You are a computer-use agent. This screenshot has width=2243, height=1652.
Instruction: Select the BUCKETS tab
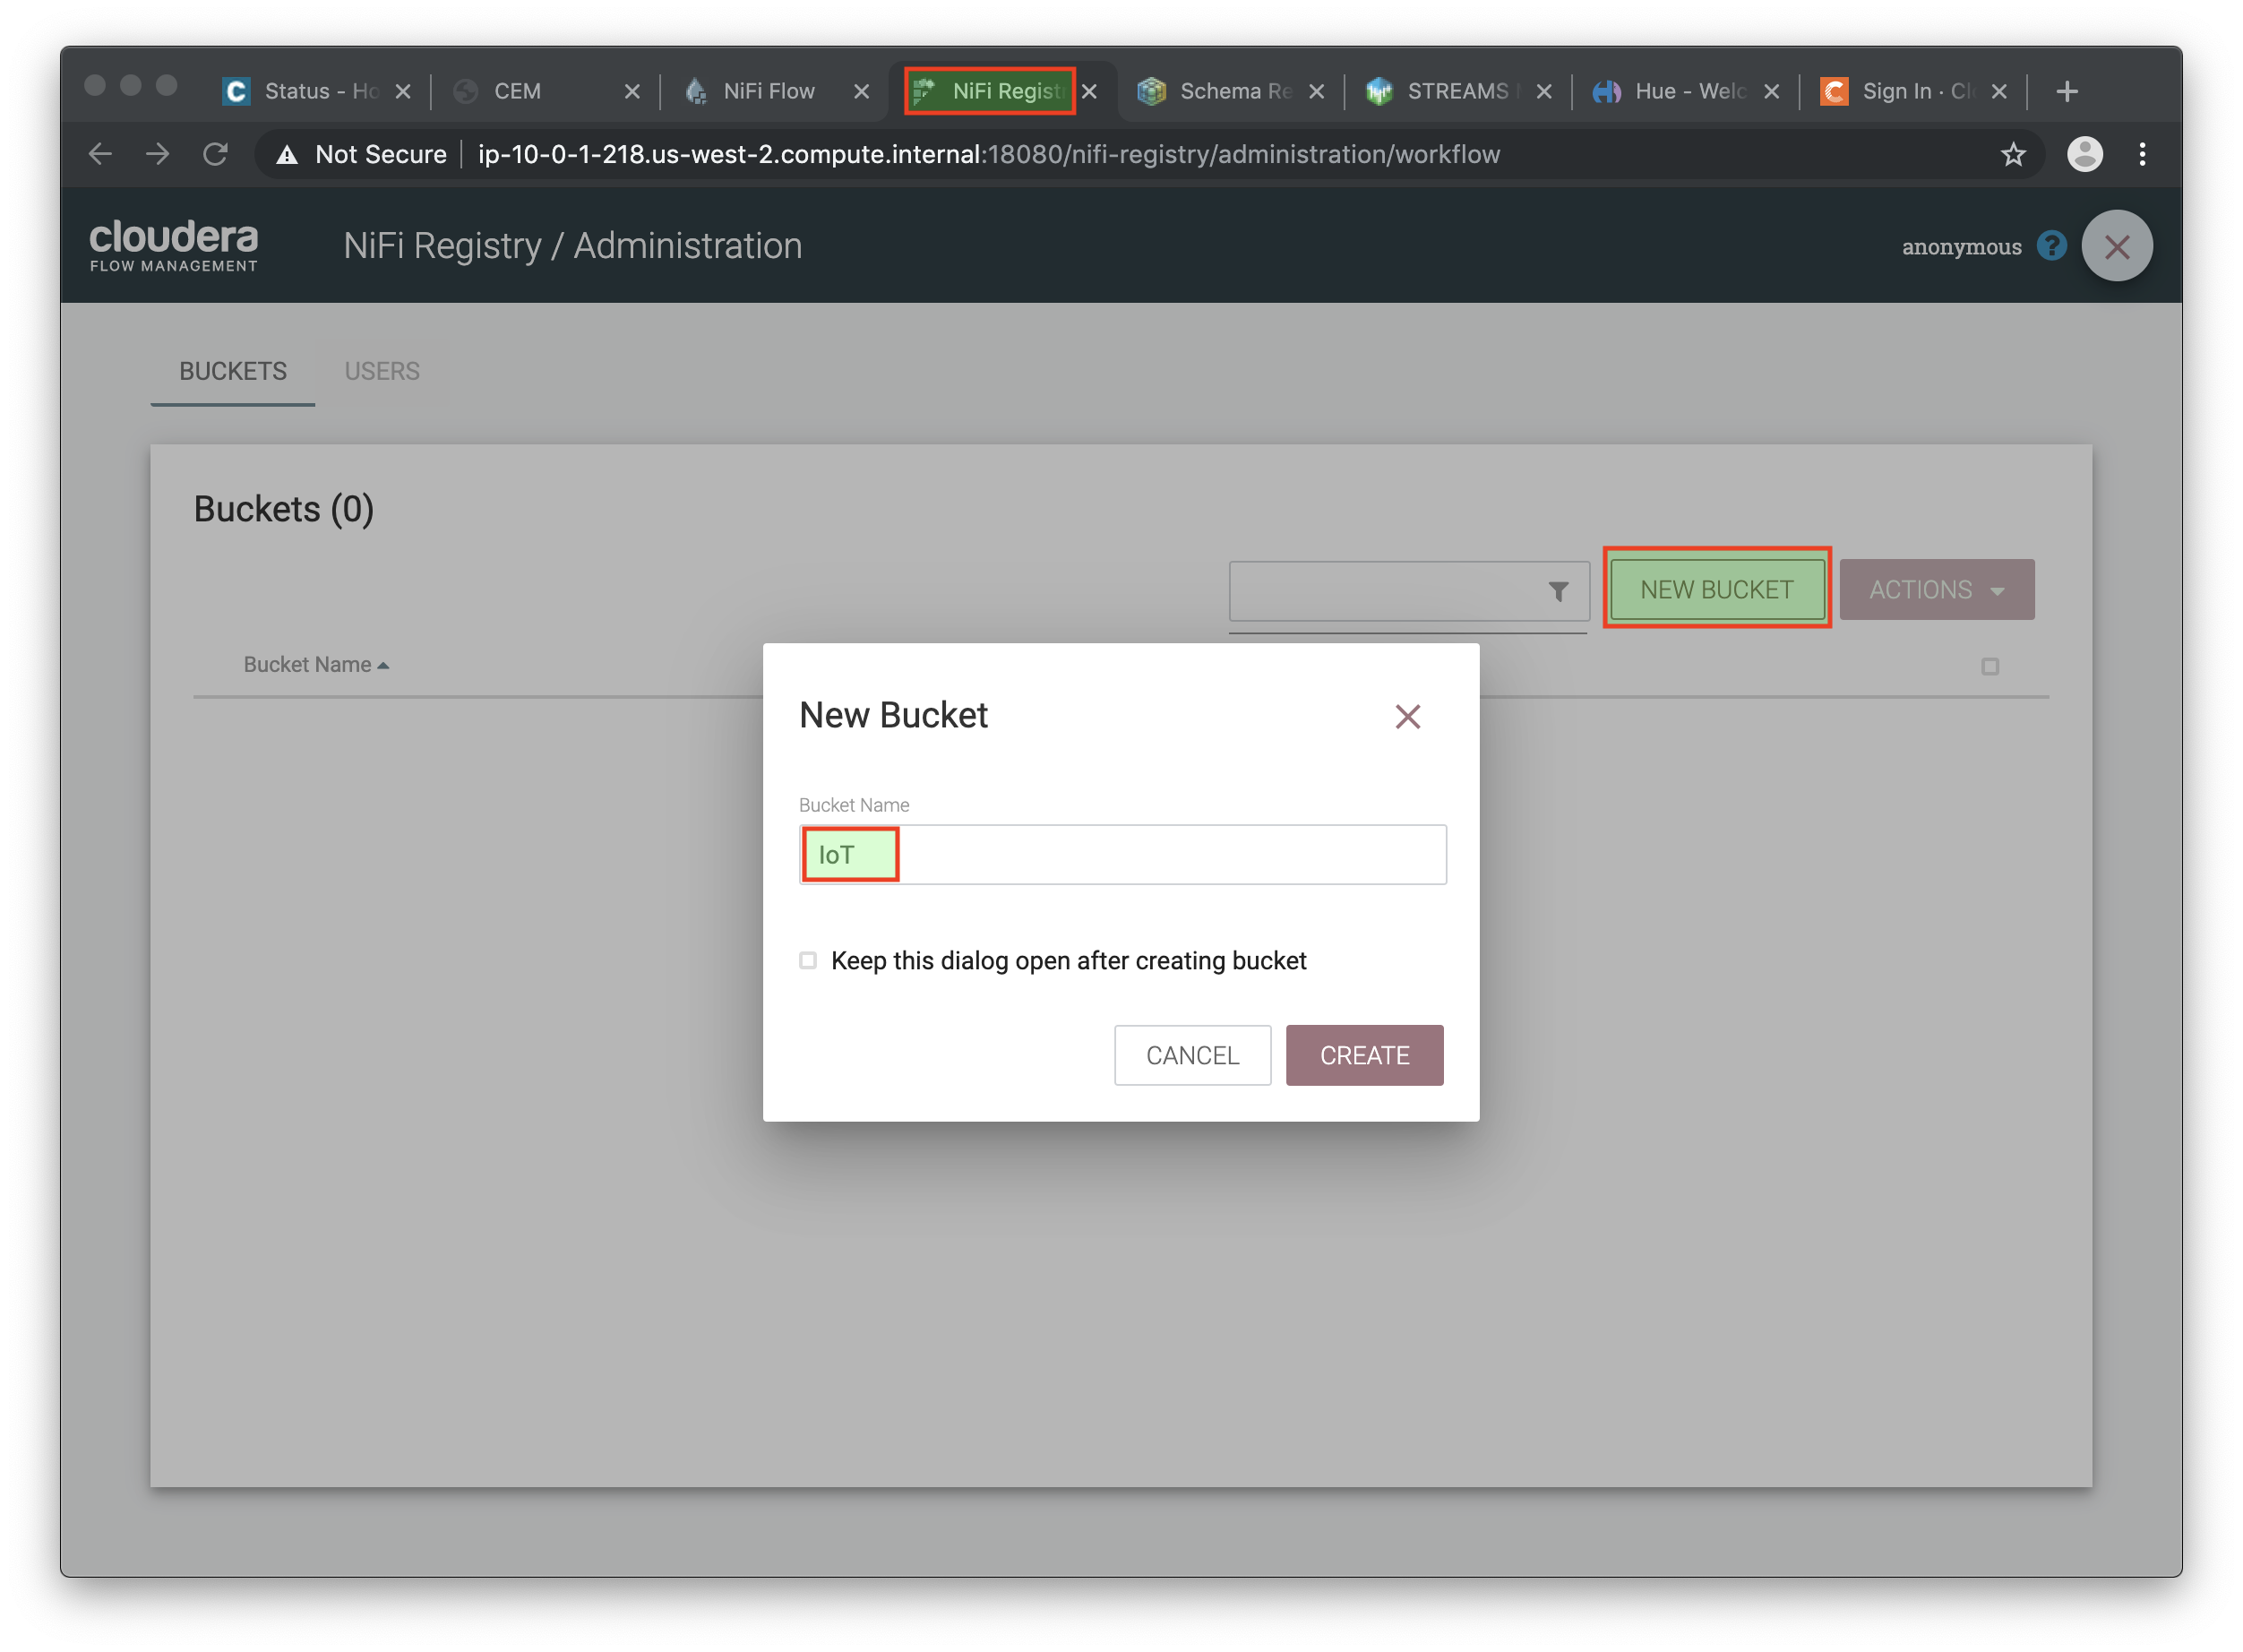coord(232,371)
